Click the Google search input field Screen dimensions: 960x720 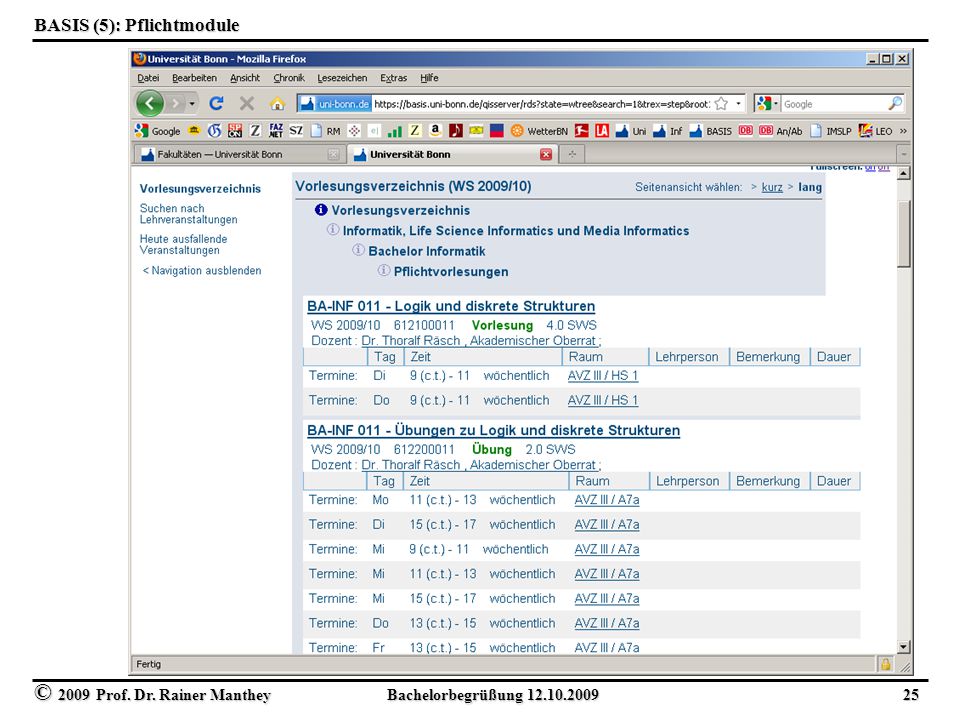coord(834,104)
